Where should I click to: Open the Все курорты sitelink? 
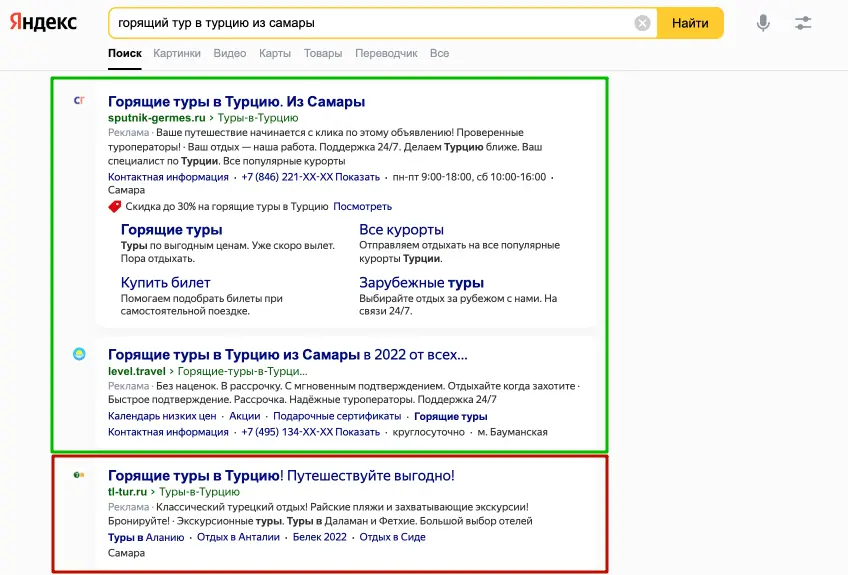401,229
